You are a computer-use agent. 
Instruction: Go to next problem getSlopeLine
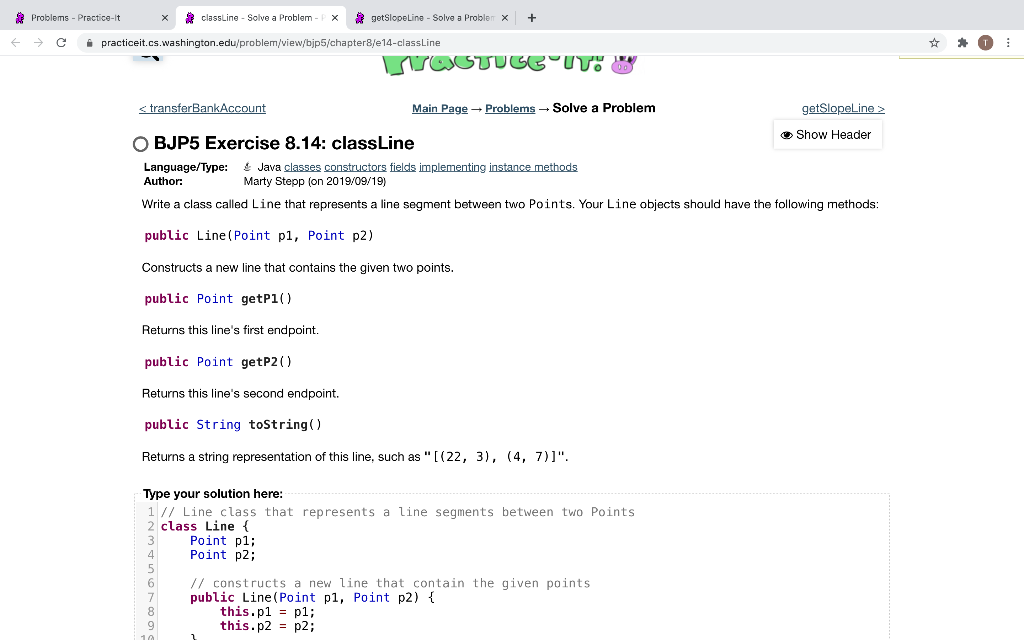pos(843,108)
